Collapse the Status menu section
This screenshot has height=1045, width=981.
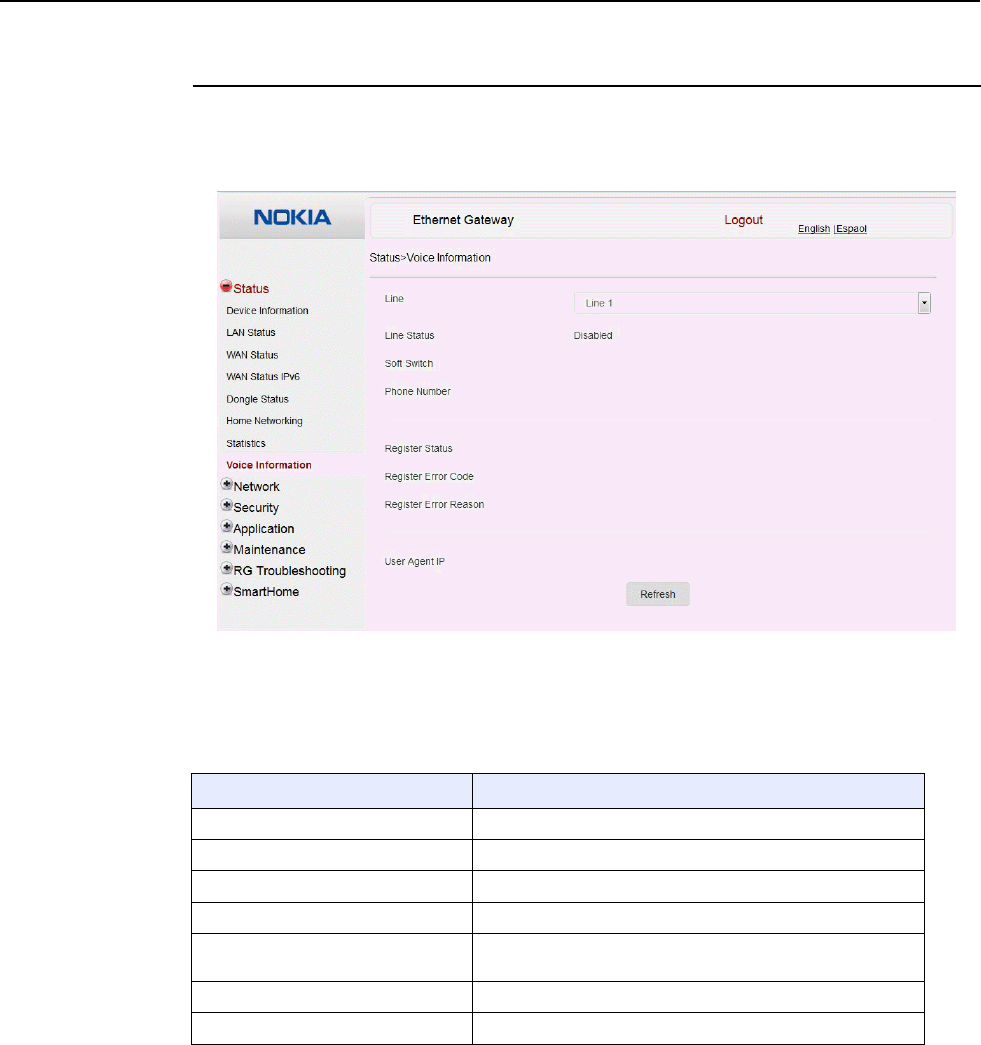[226, 287]
